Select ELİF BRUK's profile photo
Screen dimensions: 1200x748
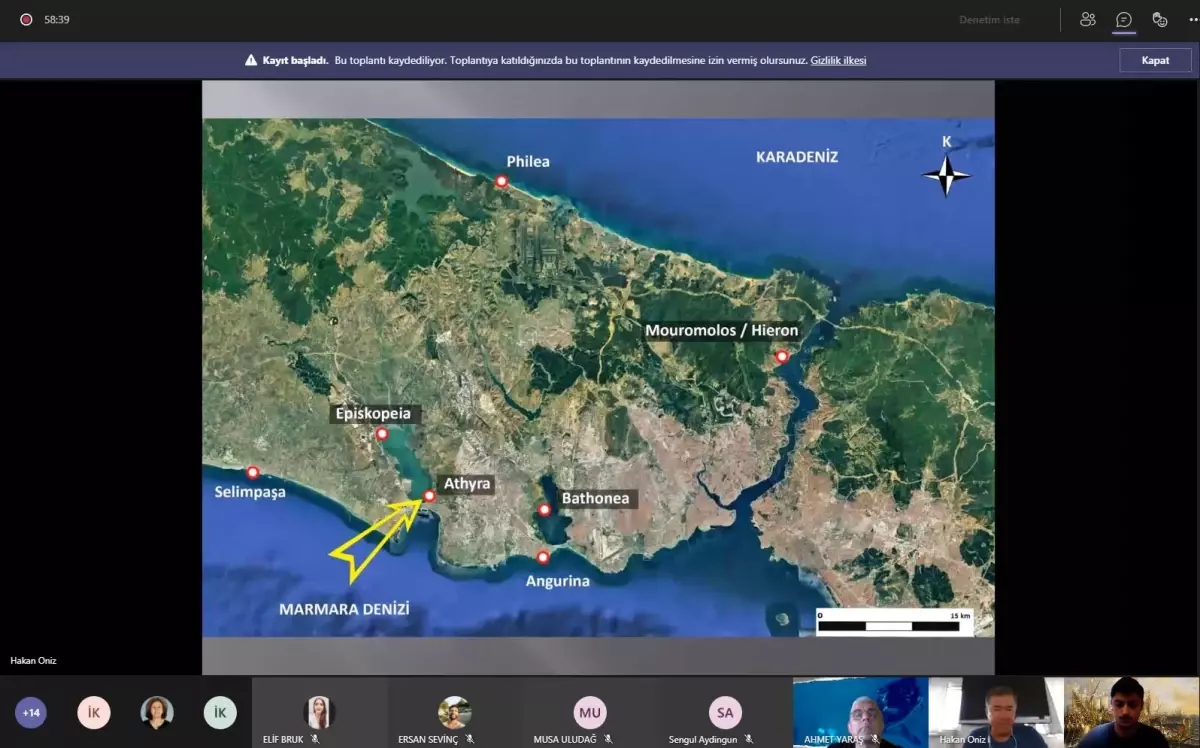(319, 712)
